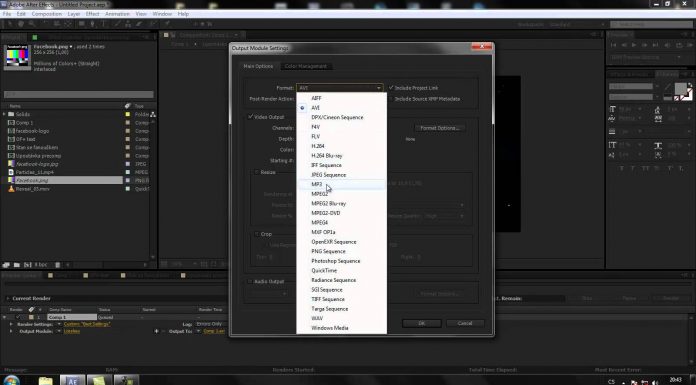The width and height of the screenshot is (696, 385).
Task: Expand the Render Settings row triangle
Action: [11, 324]
